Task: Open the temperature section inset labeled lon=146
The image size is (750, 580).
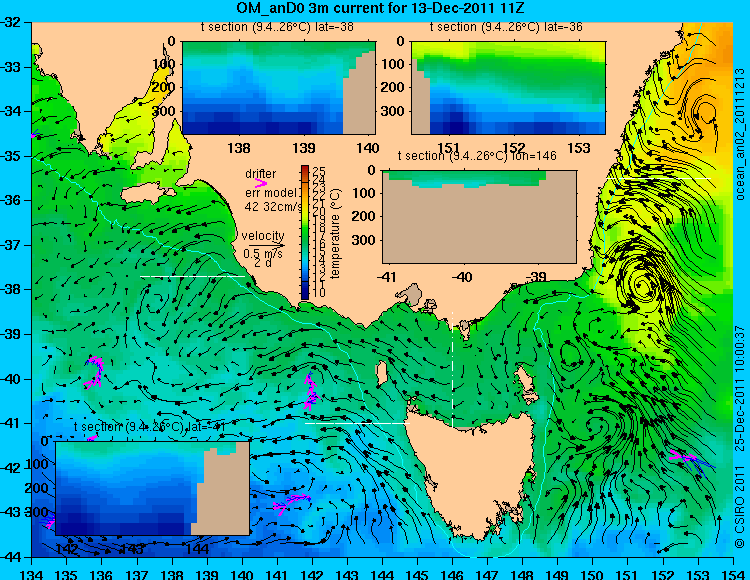Action: click(x=479, y=217)
